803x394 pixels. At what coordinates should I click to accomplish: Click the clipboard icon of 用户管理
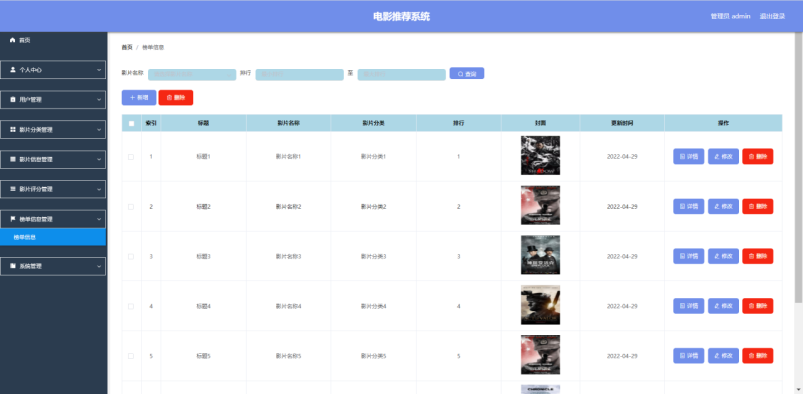tap(13, 99)
